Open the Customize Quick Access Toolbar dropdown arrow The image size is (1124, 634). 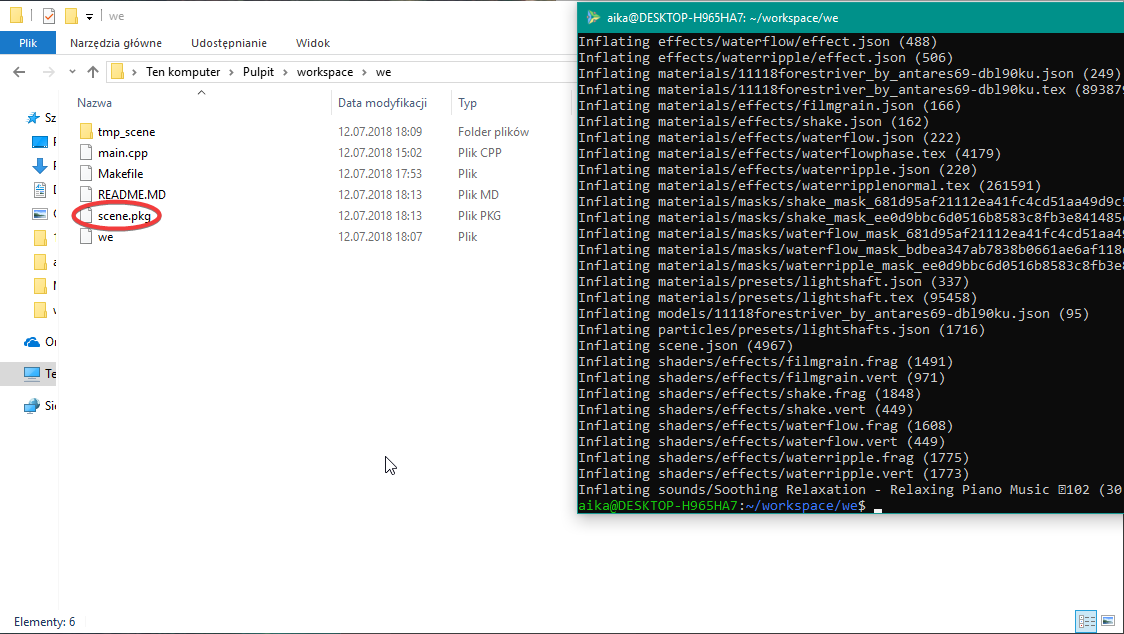pyautogui.click(x=89, y=16)
